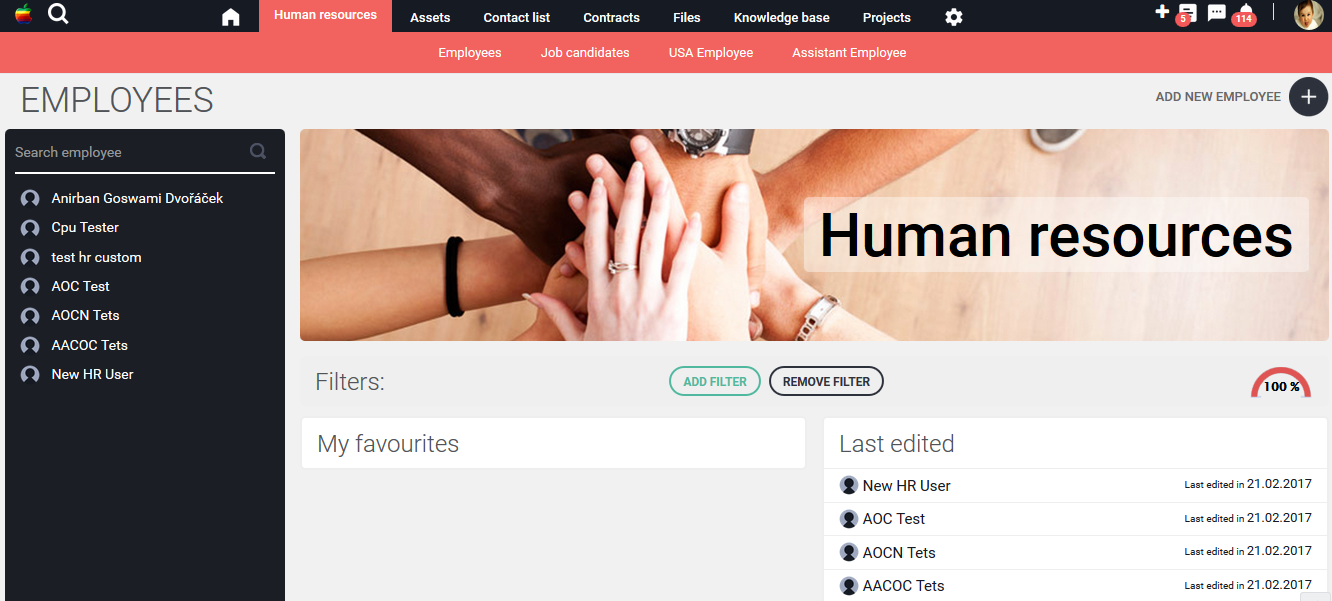Open employee test hr custom in sidebar
The image size is (1332, 601).
(x=96, y=257)
